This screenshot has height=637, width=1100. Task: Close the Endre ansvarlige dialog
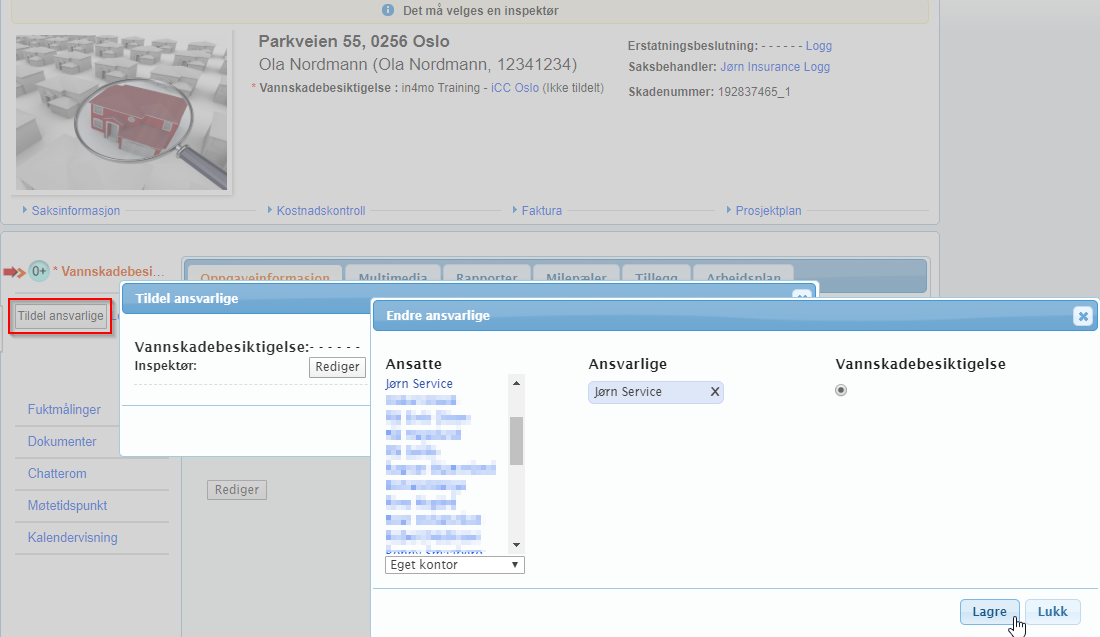click(x=1082, y=316)
